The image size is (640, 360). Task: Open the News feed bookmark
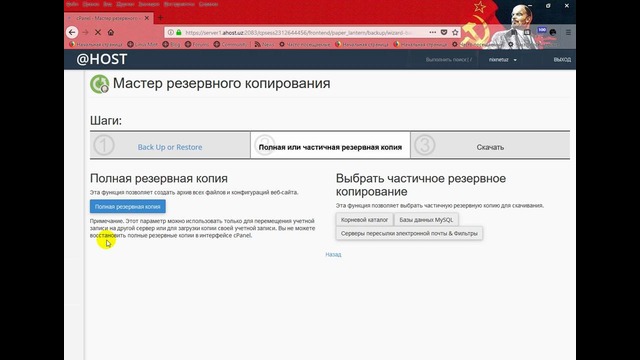coord(264,44)
